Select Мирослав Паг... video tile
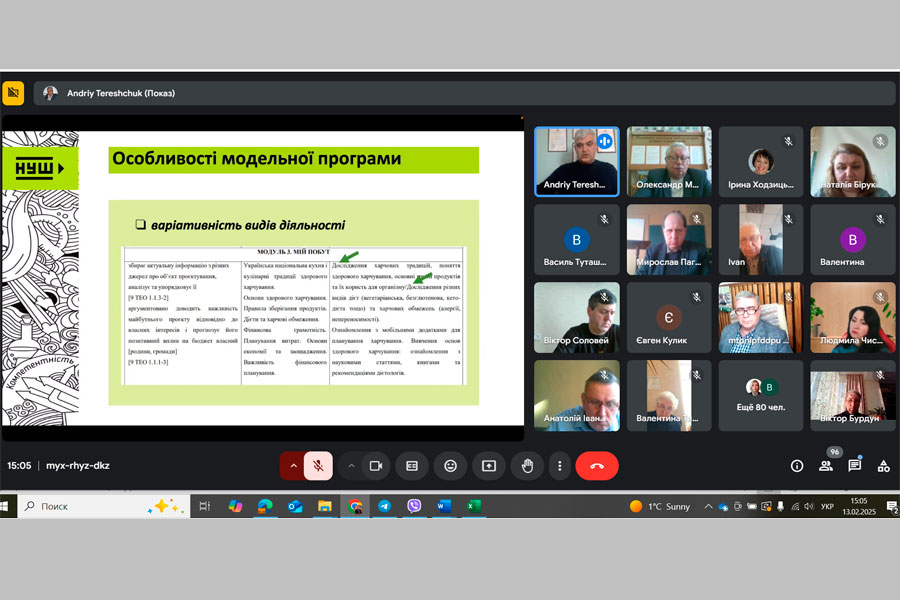This screenshot has height=600, width=900. coord(669,239)
